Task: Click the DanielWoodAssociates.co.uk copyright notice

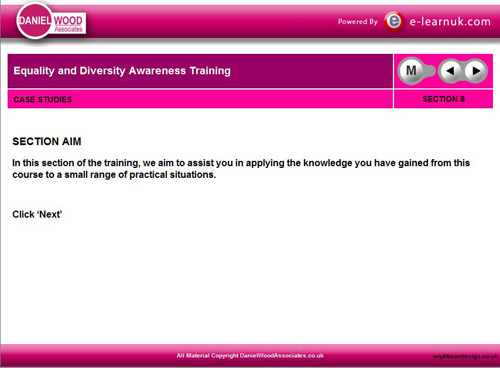Action: coord(250,356)
